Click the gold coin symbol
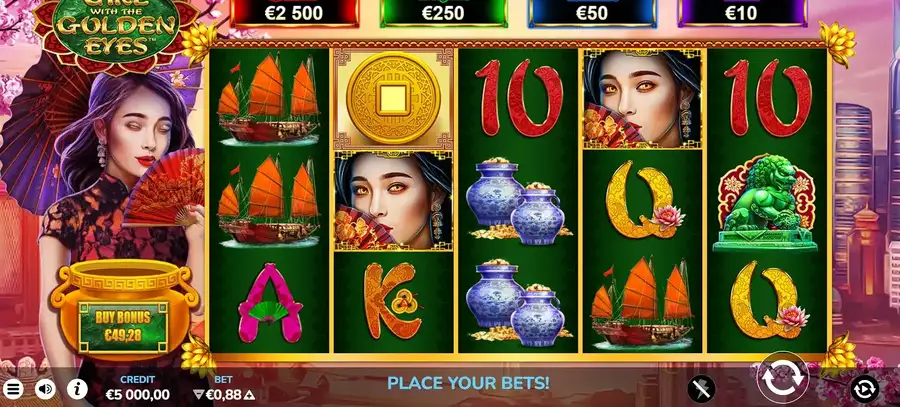900x407 pixels. pyautogui.click(x=393, y=98)
